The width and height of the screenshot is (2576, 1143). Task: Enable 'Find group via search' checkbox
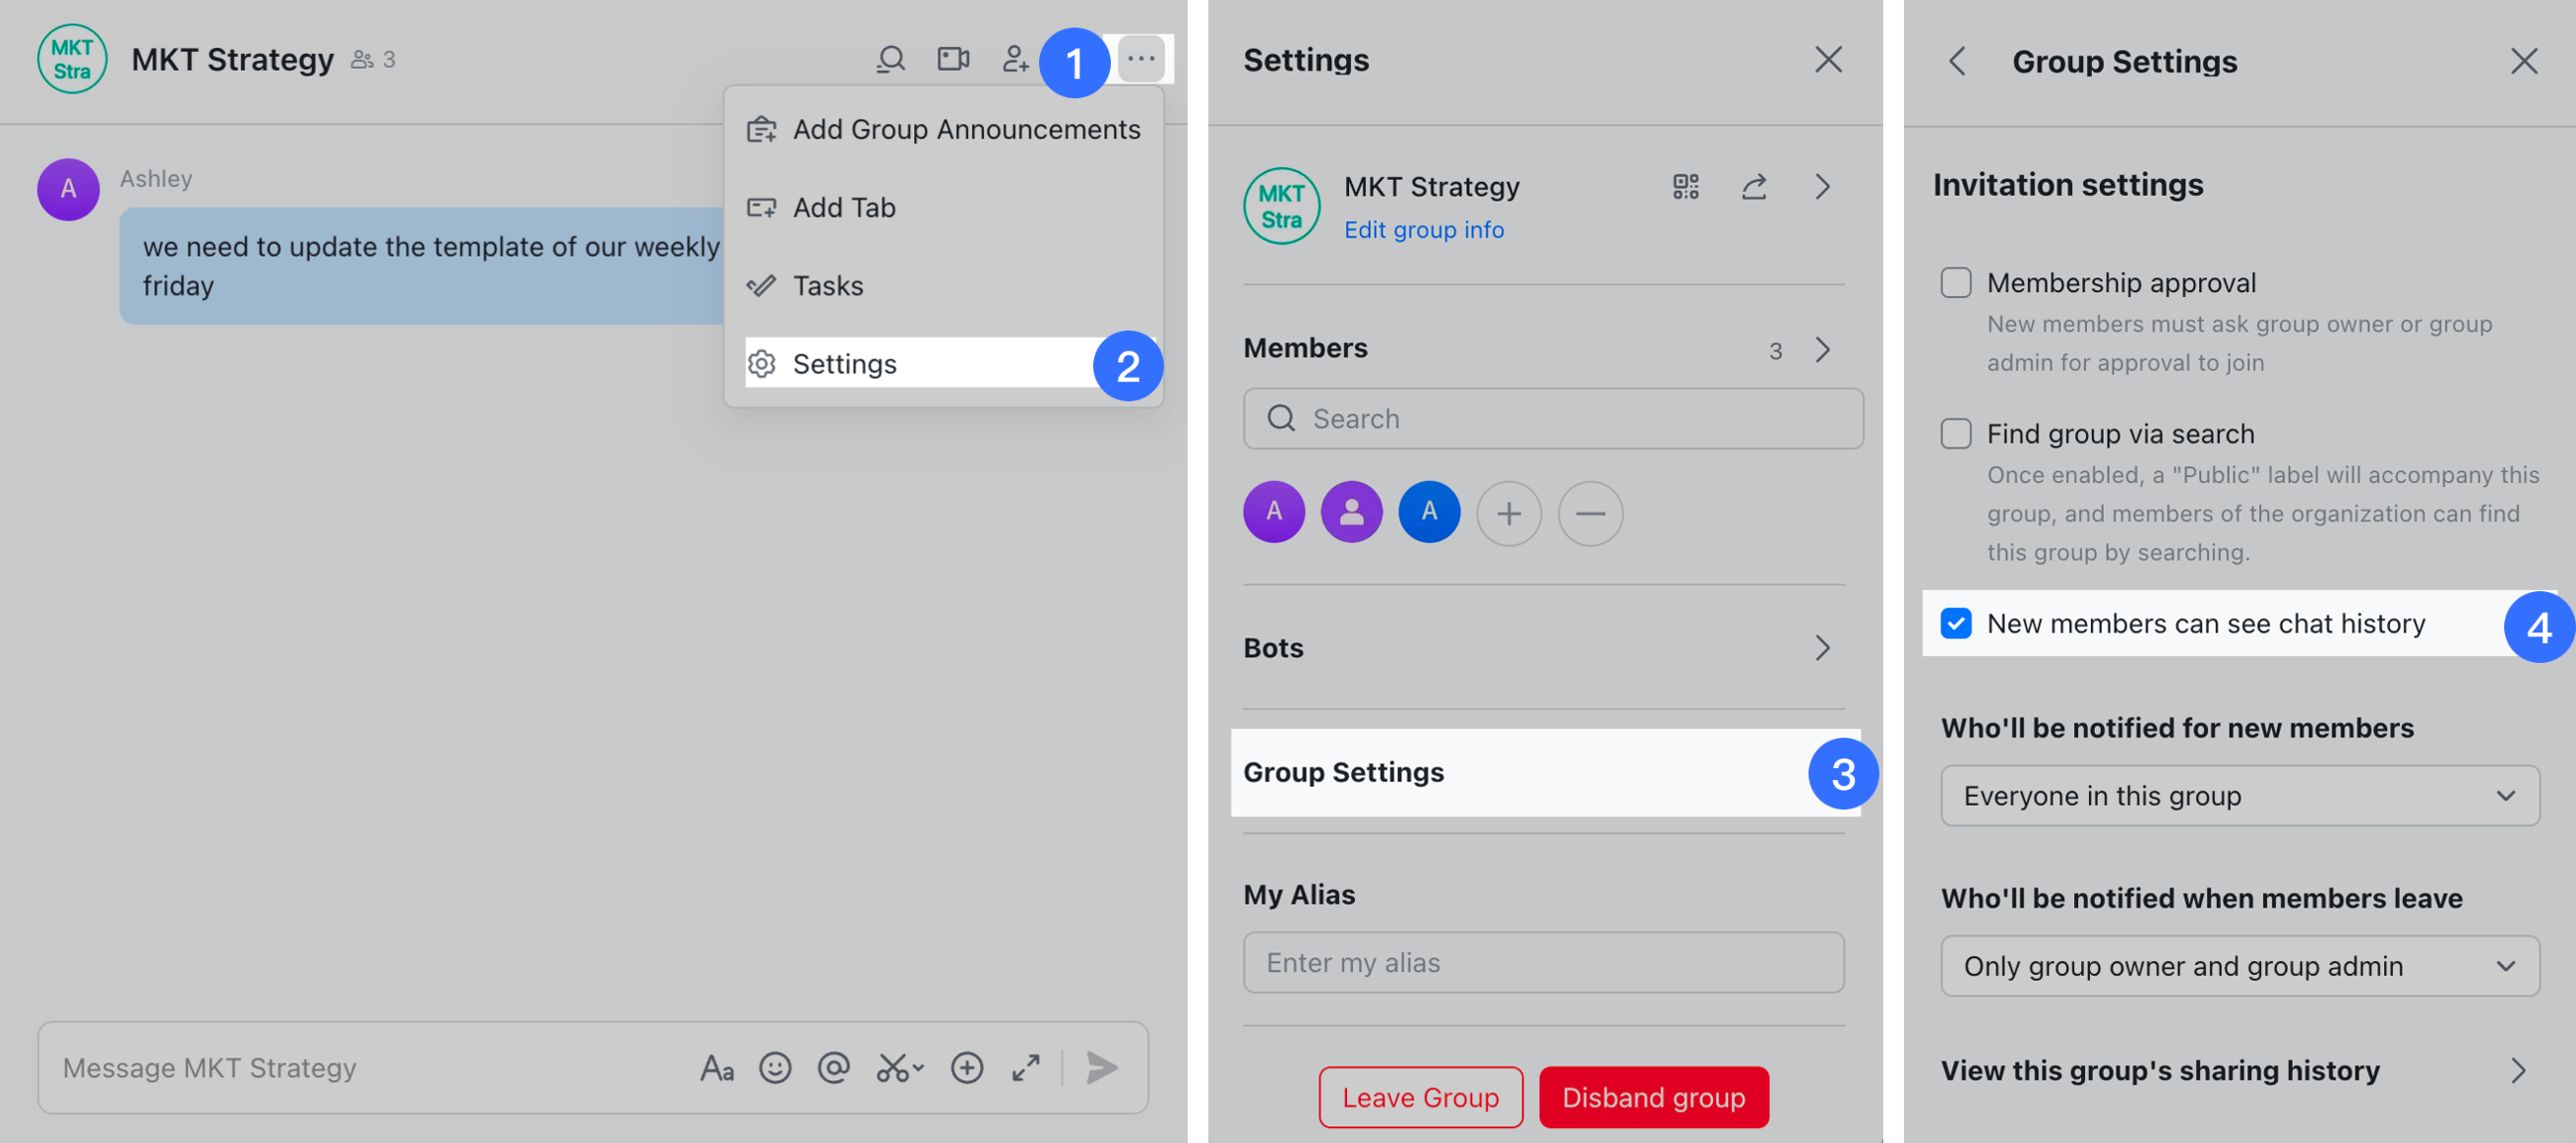[x=1957, y=432]
